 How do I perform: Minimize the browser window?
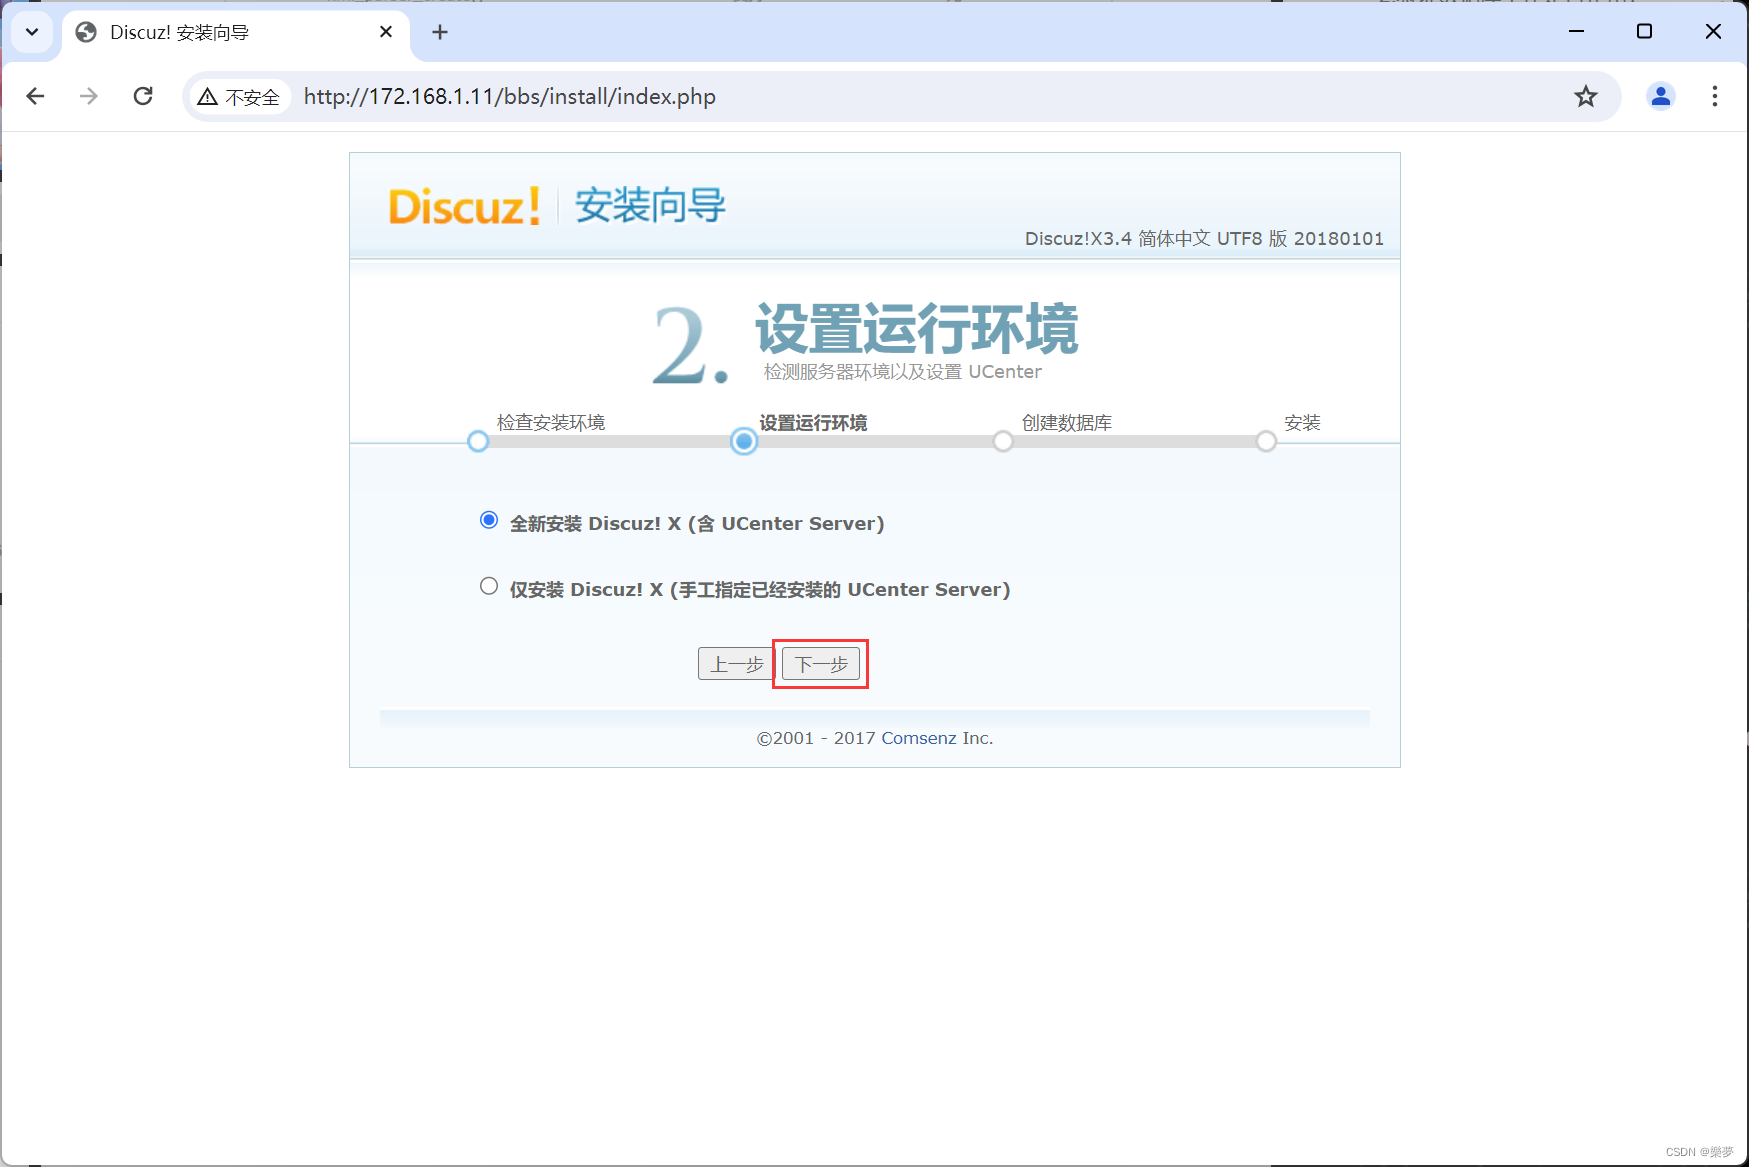1577,32
